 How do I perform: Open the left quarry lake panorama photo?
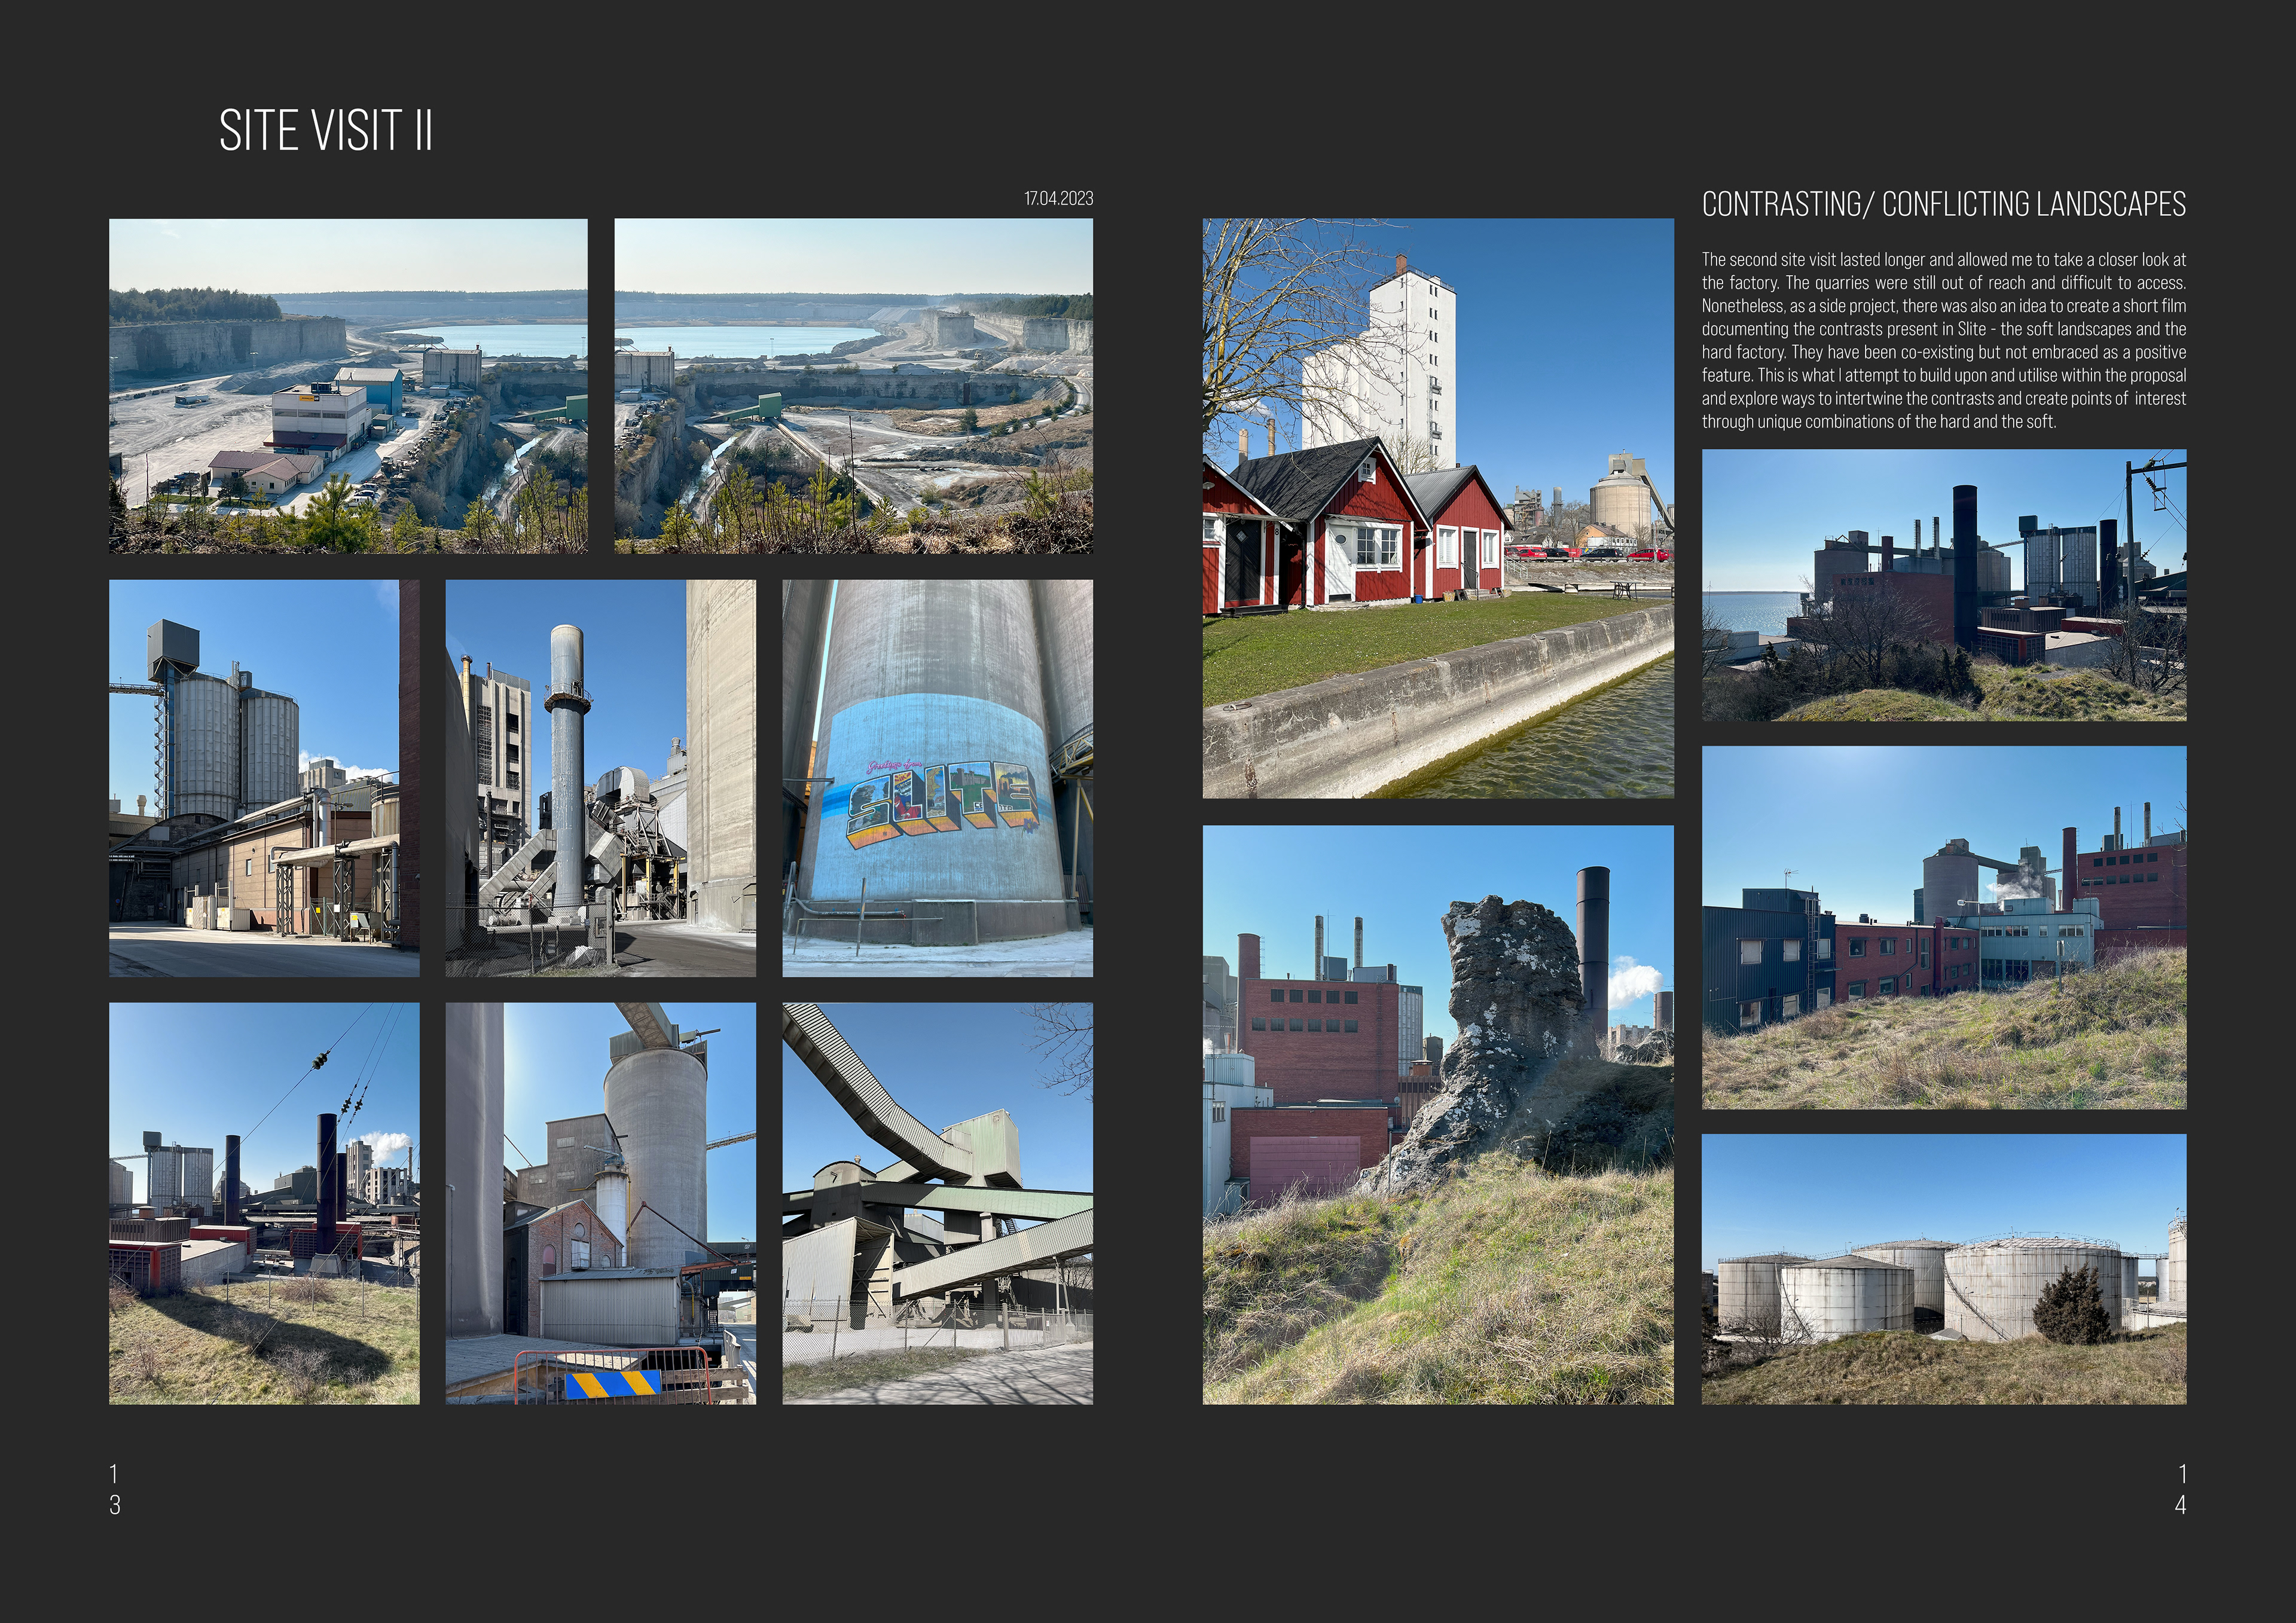pos(348,385)
